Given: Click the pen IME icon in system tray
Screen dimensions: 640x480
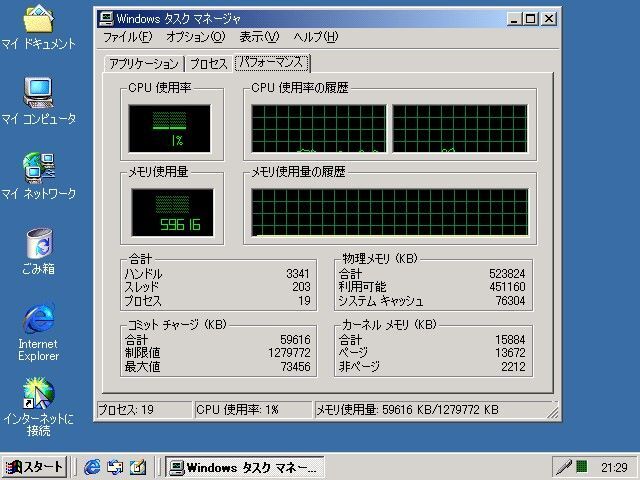Looking at the screenshot, I should click(564, 467).
